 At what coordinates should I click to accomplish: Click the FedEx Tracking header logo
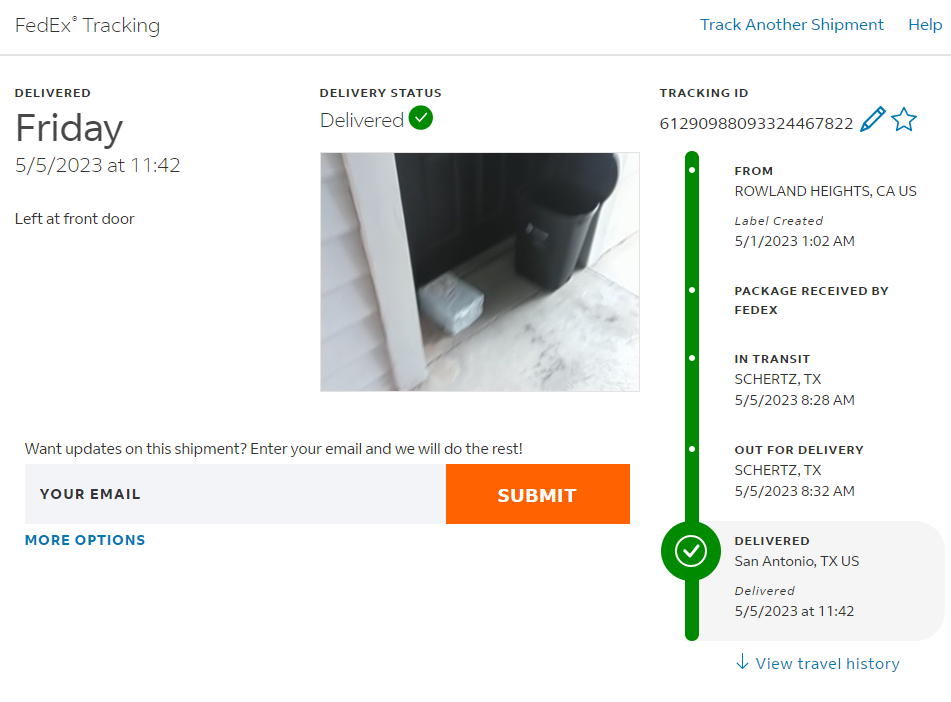[87, 25]
